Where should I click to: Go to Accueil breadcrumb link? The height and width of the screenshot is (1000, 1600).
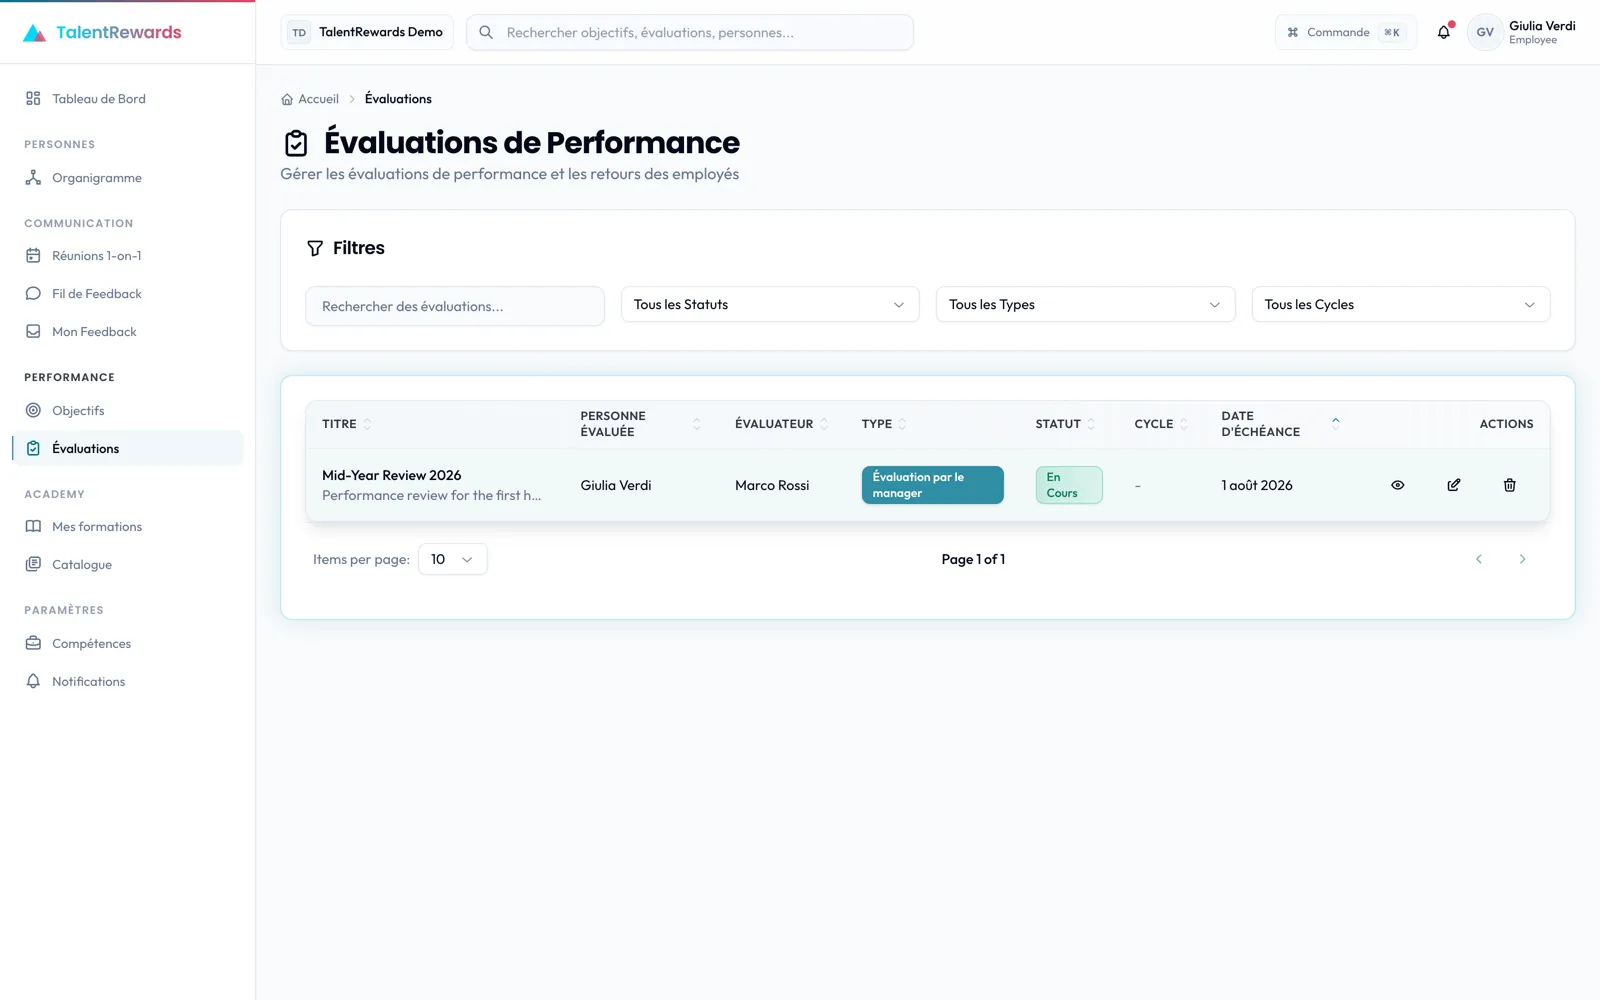point(311,99)
